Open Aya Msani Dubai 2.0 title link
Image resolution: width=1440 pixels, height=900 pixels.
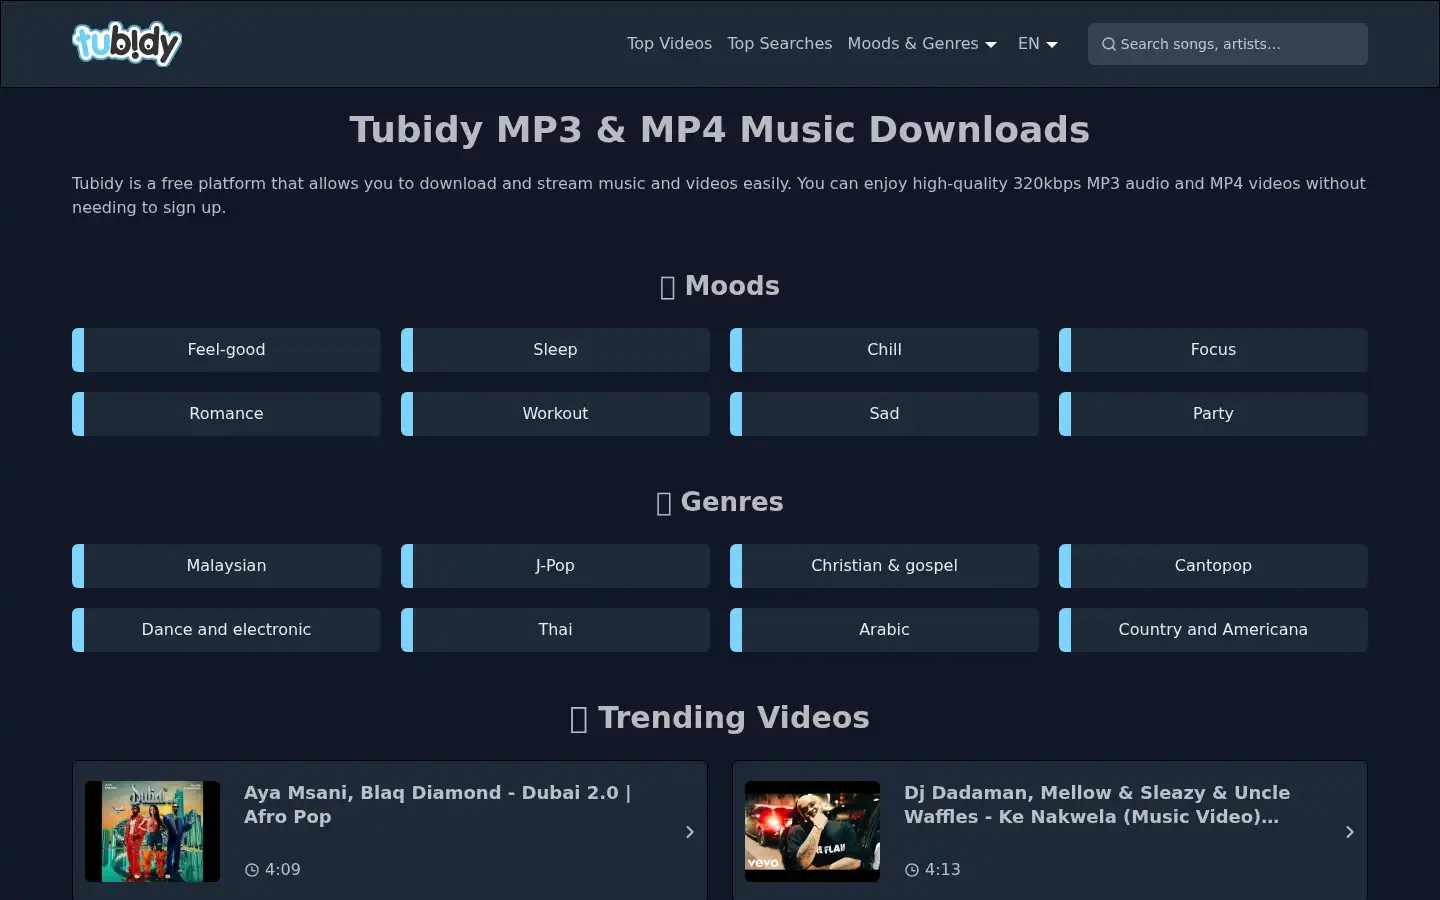437,805
